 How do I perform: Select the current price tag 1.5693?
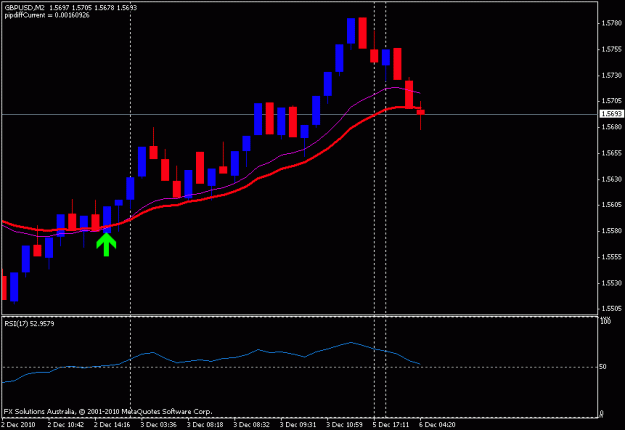click(x=611, y=114)
